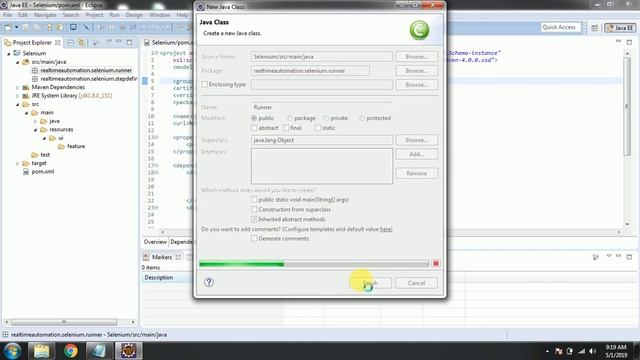Maximize the Markers panel area
Image resolution: width=640 pixels, height=360 pixels.
tap(629, 257)
